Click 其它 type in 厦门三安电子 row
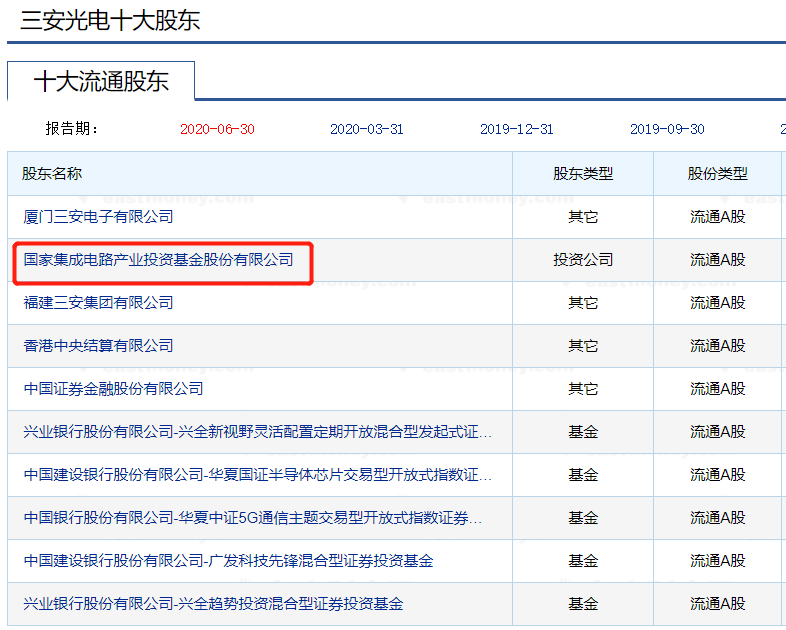This screenshot has width=786, height=630. (583, 217)
